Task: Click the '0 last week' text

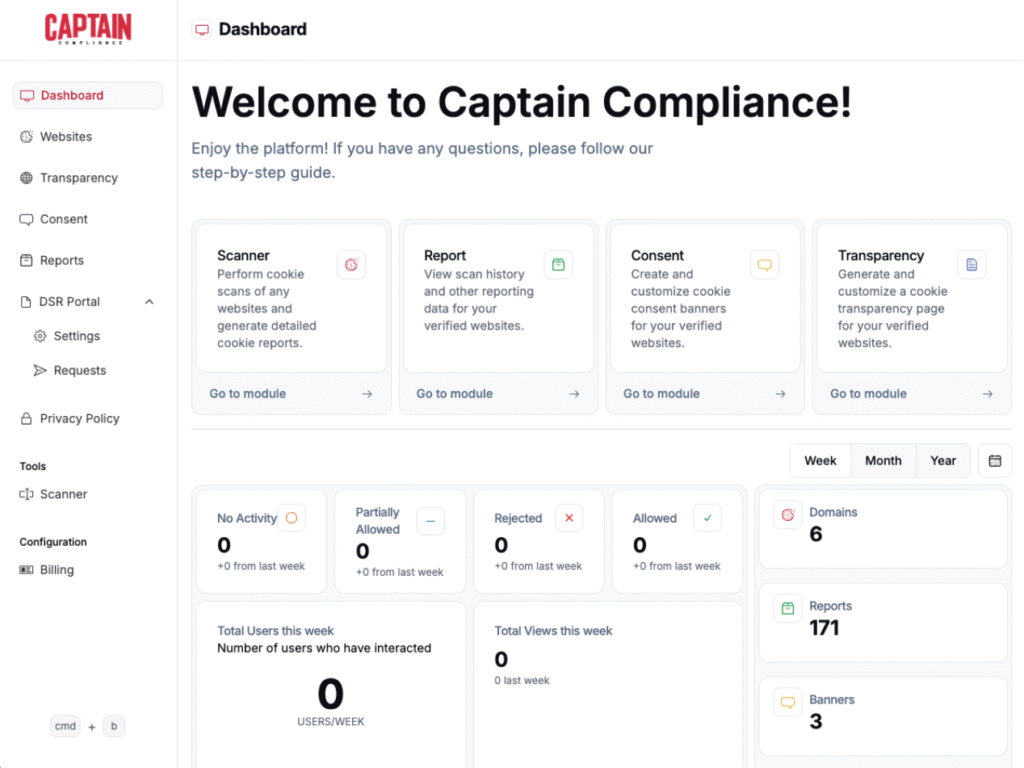Action: tap(522, 680)
